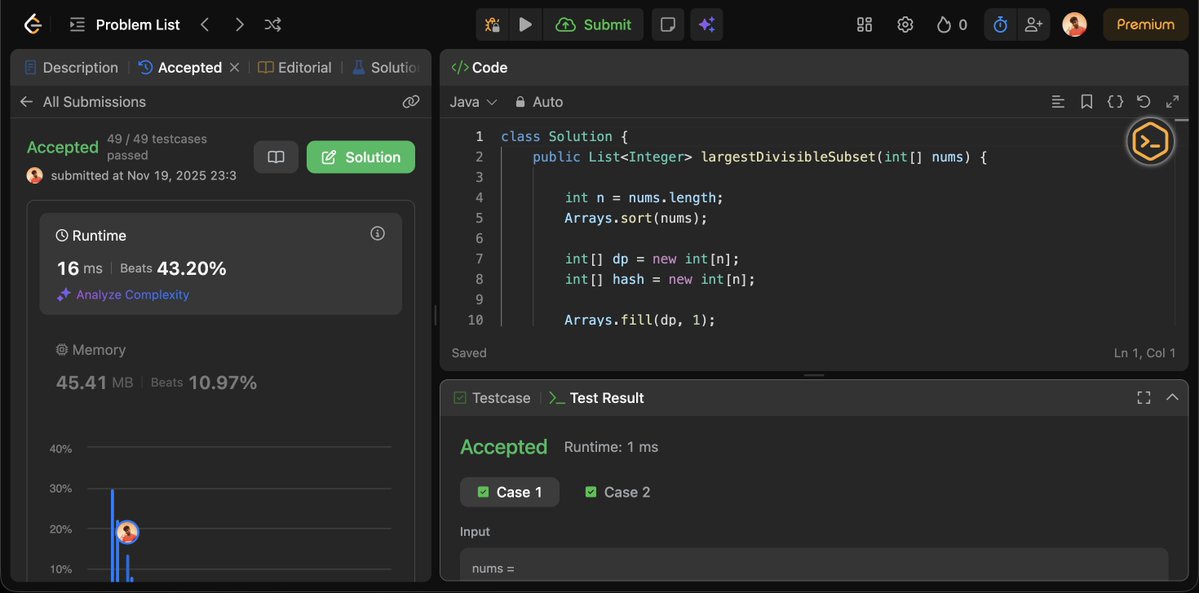
Task: Click the debug bug icon
Action: (x=492, y=24)
